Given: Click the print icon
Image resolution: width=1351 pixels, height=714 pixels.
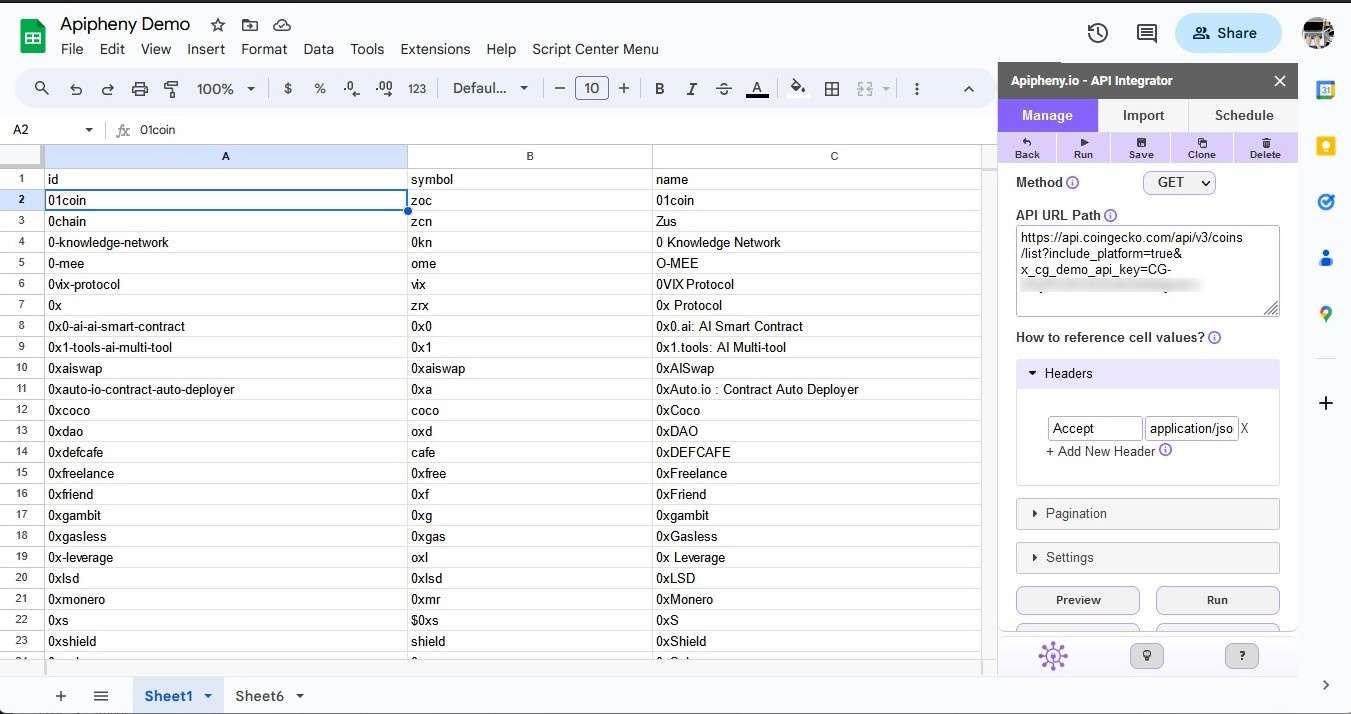Looking at the screenshot, I should pos(140,89).
